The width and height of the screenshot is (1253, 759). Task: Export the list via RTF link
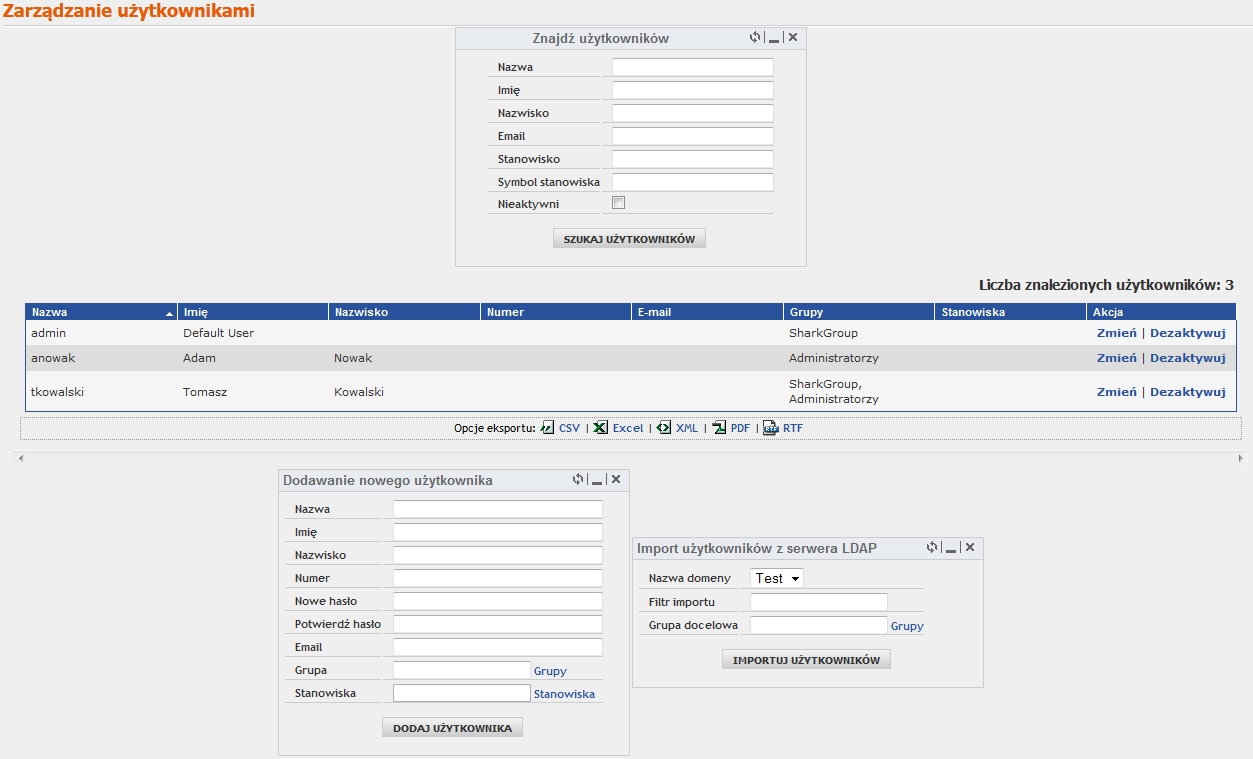pyautogui.click(x=793, y=428)
